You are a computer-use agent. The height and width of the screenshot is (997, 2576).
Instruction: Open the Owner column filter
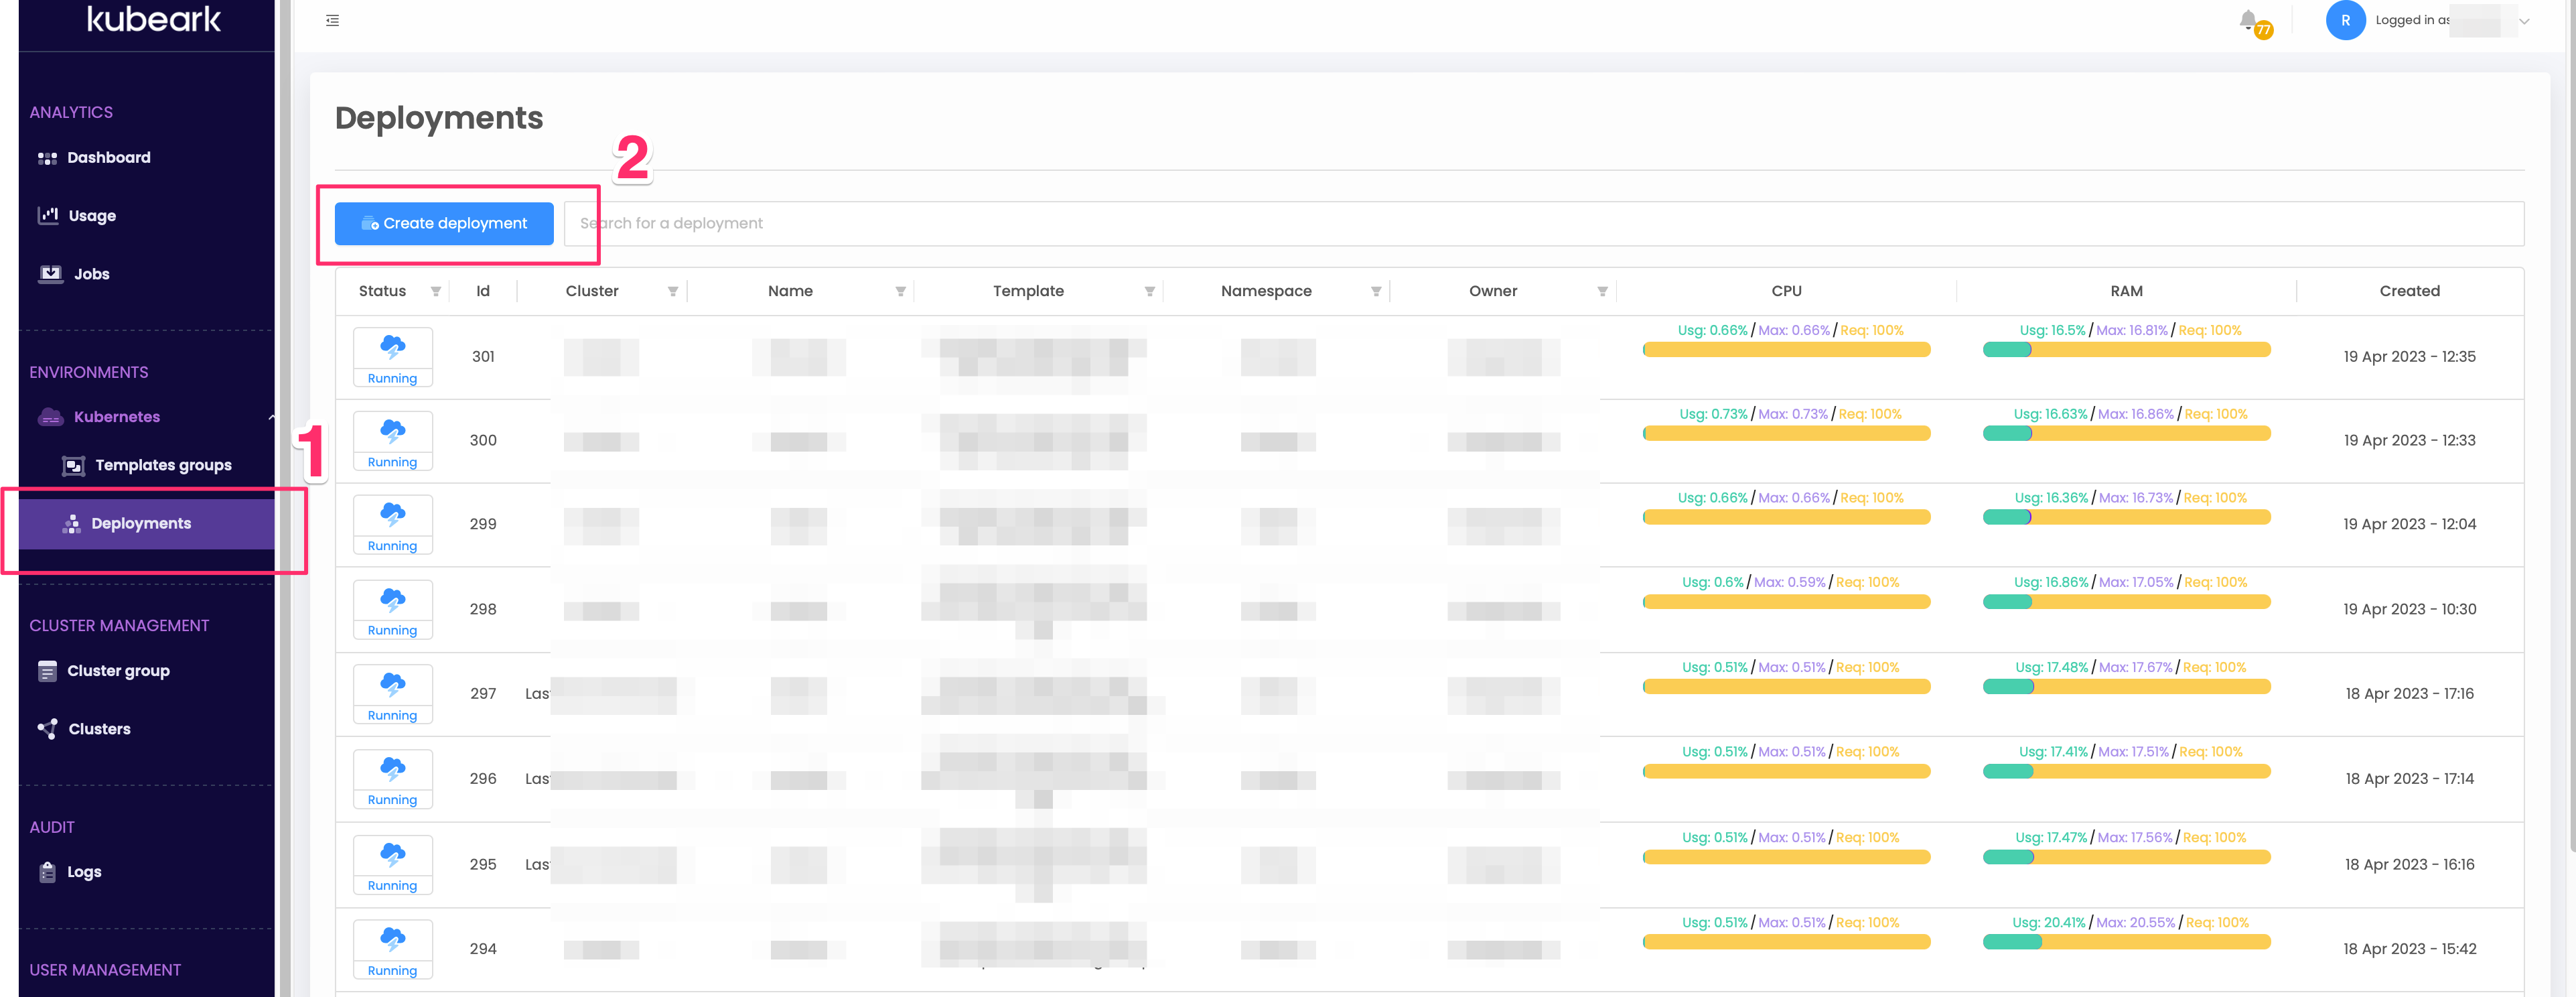1602,291
